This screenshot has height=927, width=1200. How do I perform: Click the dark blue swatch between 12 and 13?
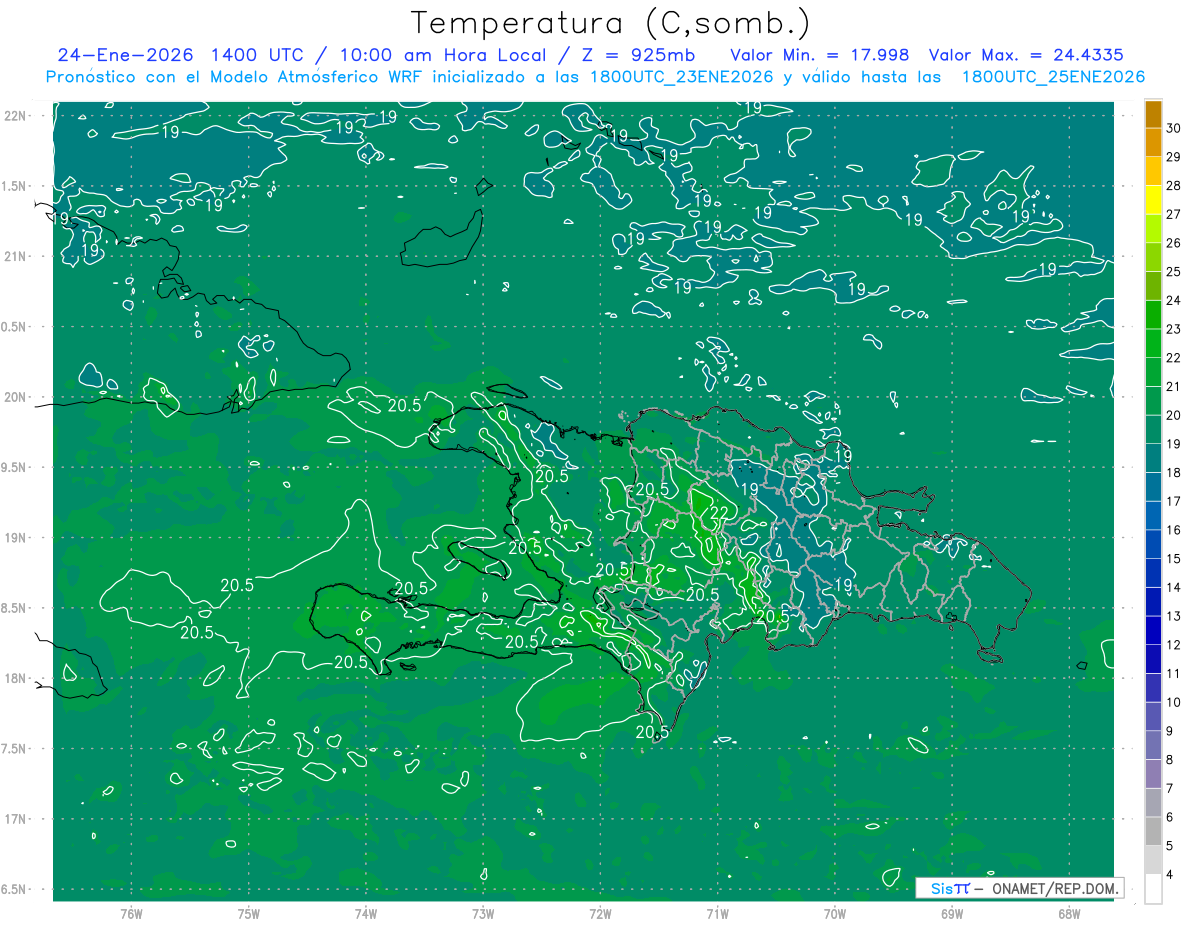point(1153,631)
